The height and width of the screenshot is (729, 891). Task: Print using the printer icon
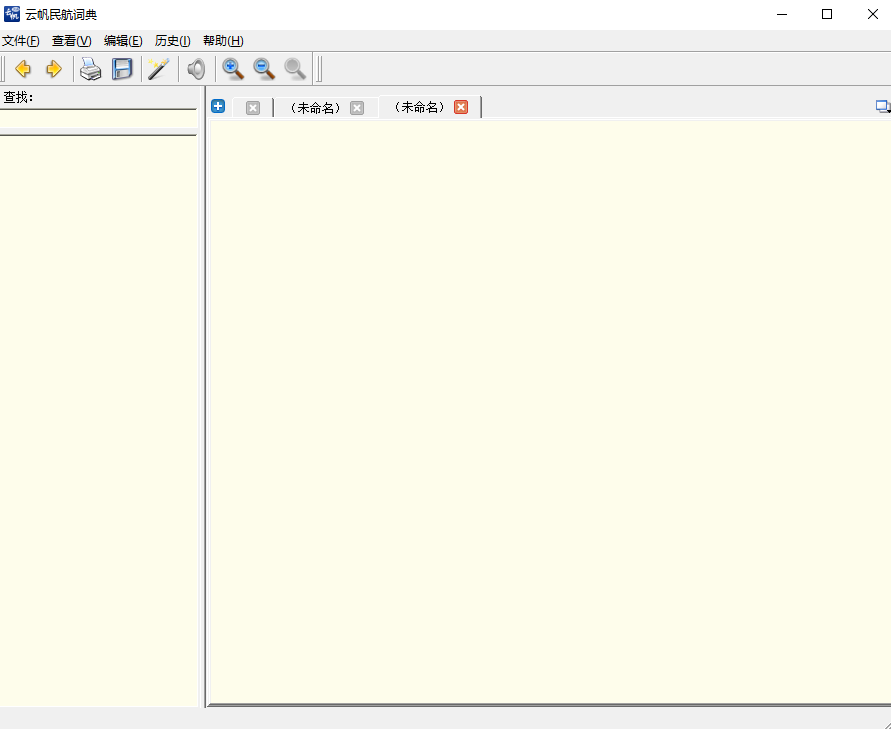pyautogui.click(x=91, y=69)
